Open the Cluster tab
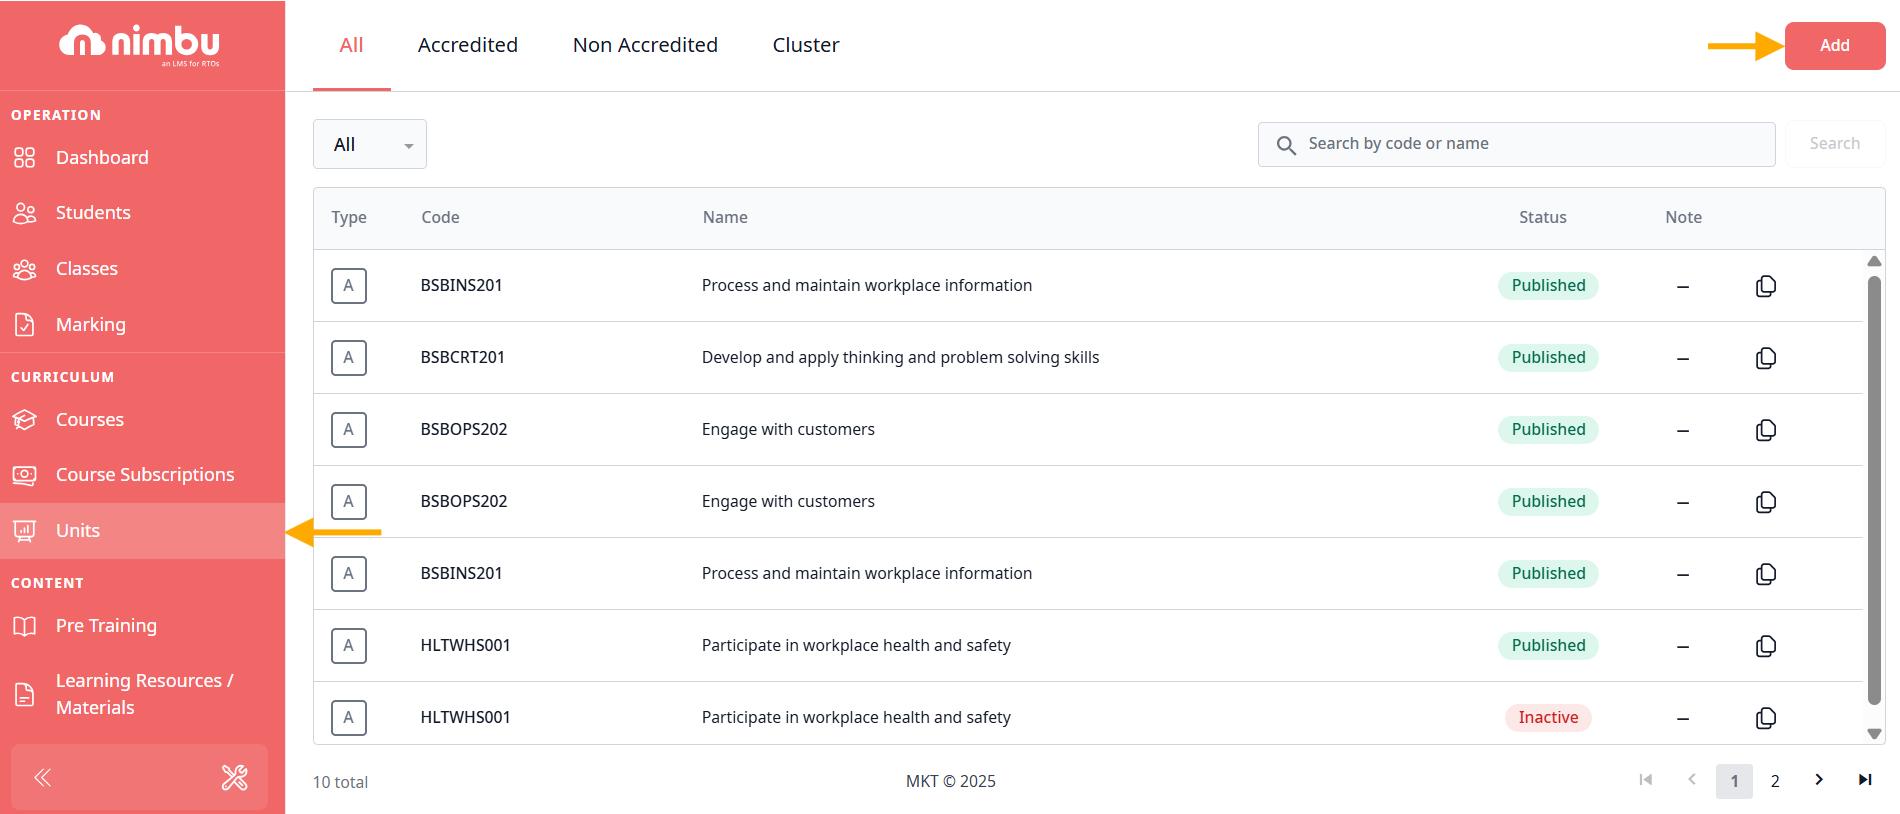The height and width of the screenshot is (814, 1900). pos(805,45)
